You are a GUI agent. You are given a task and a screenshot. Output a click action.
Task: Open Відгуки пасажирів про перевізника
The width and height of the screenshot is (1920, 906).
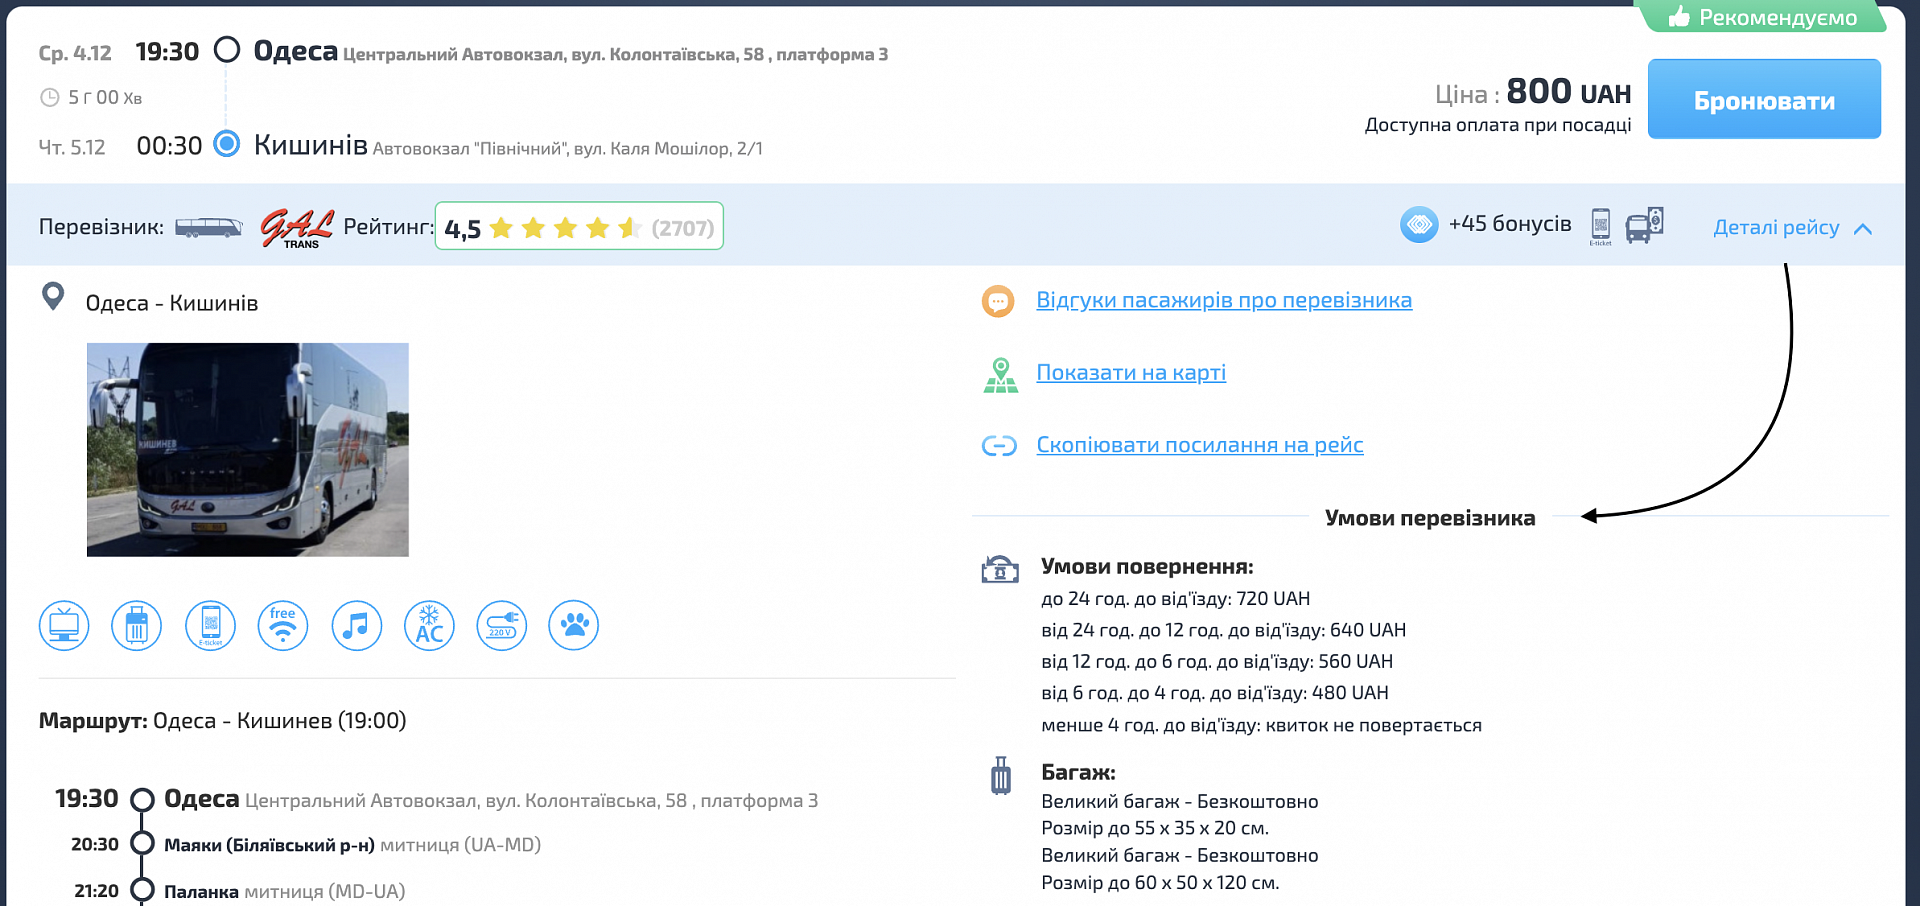(x=1223, y=300)
